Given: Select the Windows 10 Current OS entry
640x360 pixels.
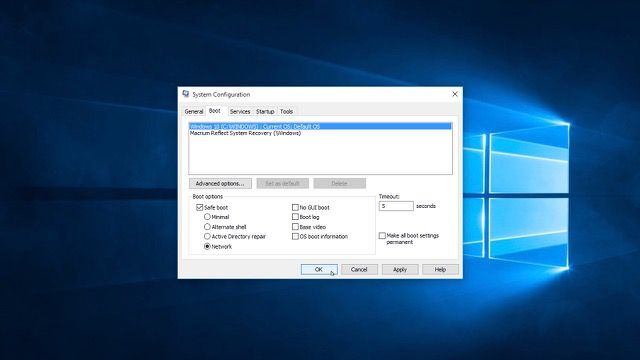Looking at the screenshot, I should pyautogui.click(x=320, y=127).
